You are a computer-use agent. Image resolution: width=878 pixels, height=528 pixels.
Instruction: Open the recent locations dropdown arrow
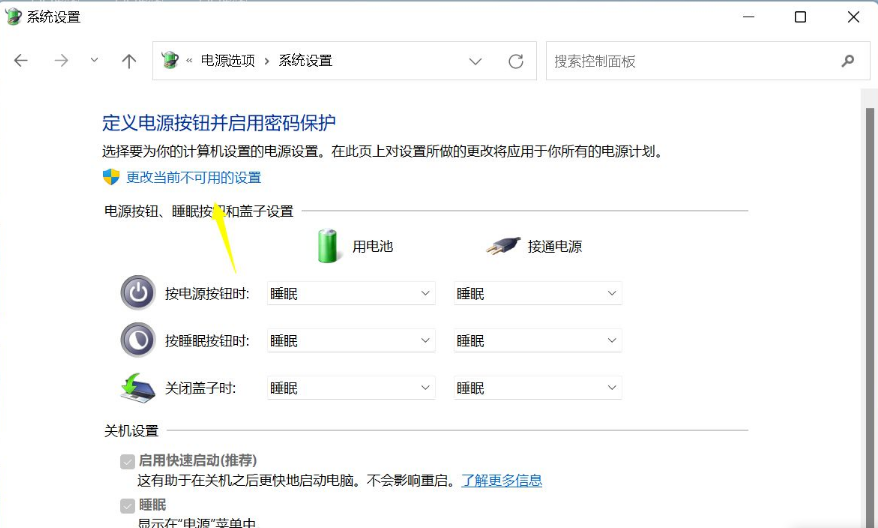pyautogui.click(x=95, y=61)
